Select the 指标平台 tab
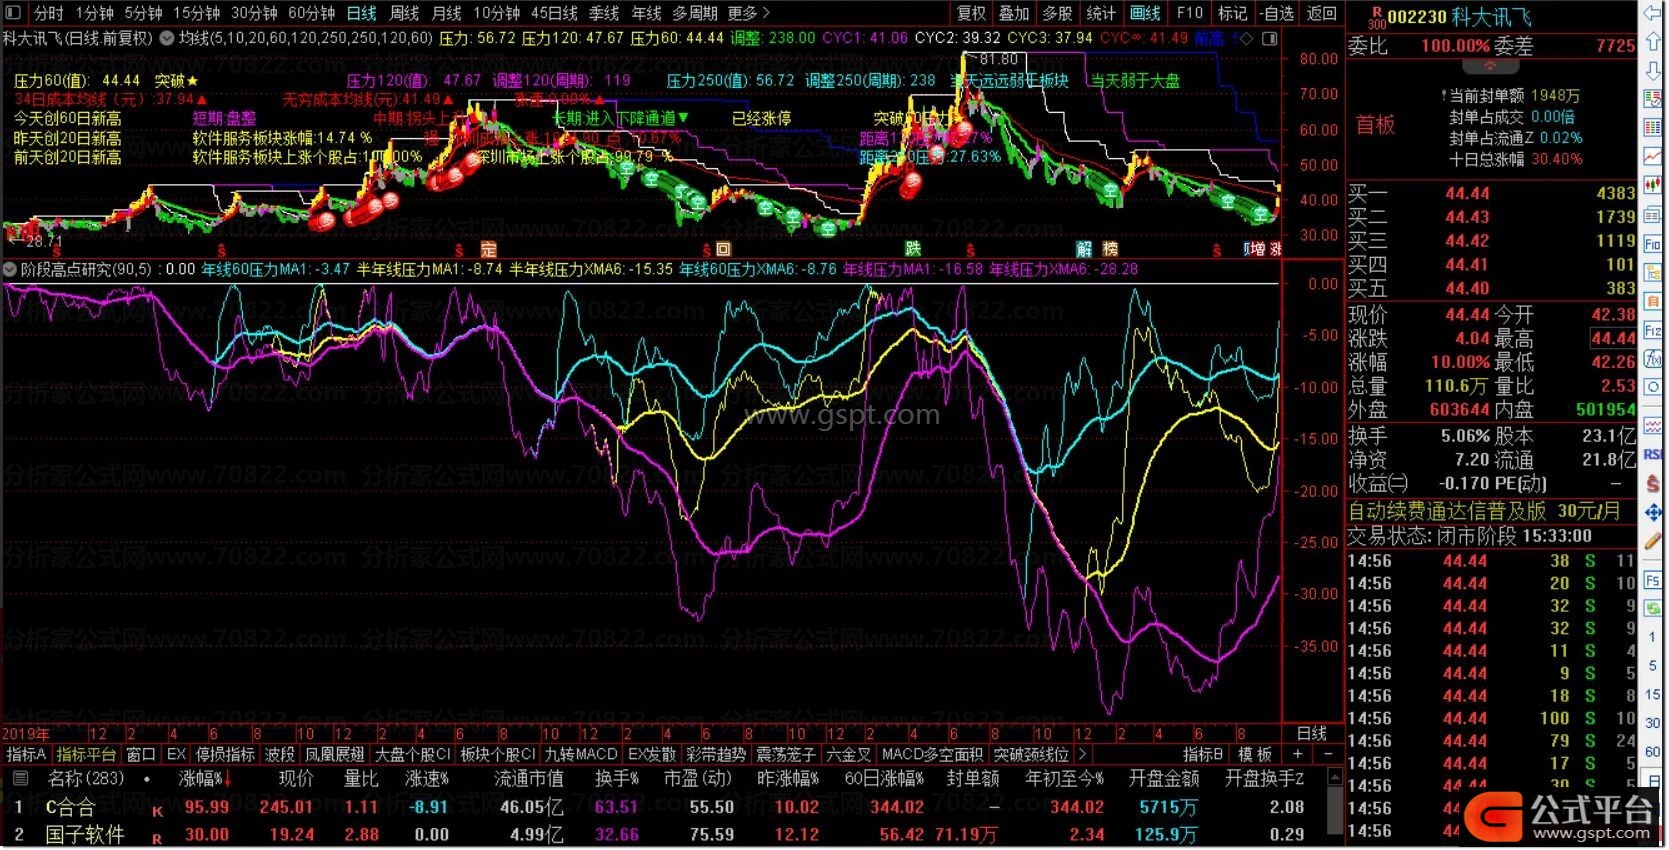The height and width of the screenshot is (850, 1669). pos(86,754)
